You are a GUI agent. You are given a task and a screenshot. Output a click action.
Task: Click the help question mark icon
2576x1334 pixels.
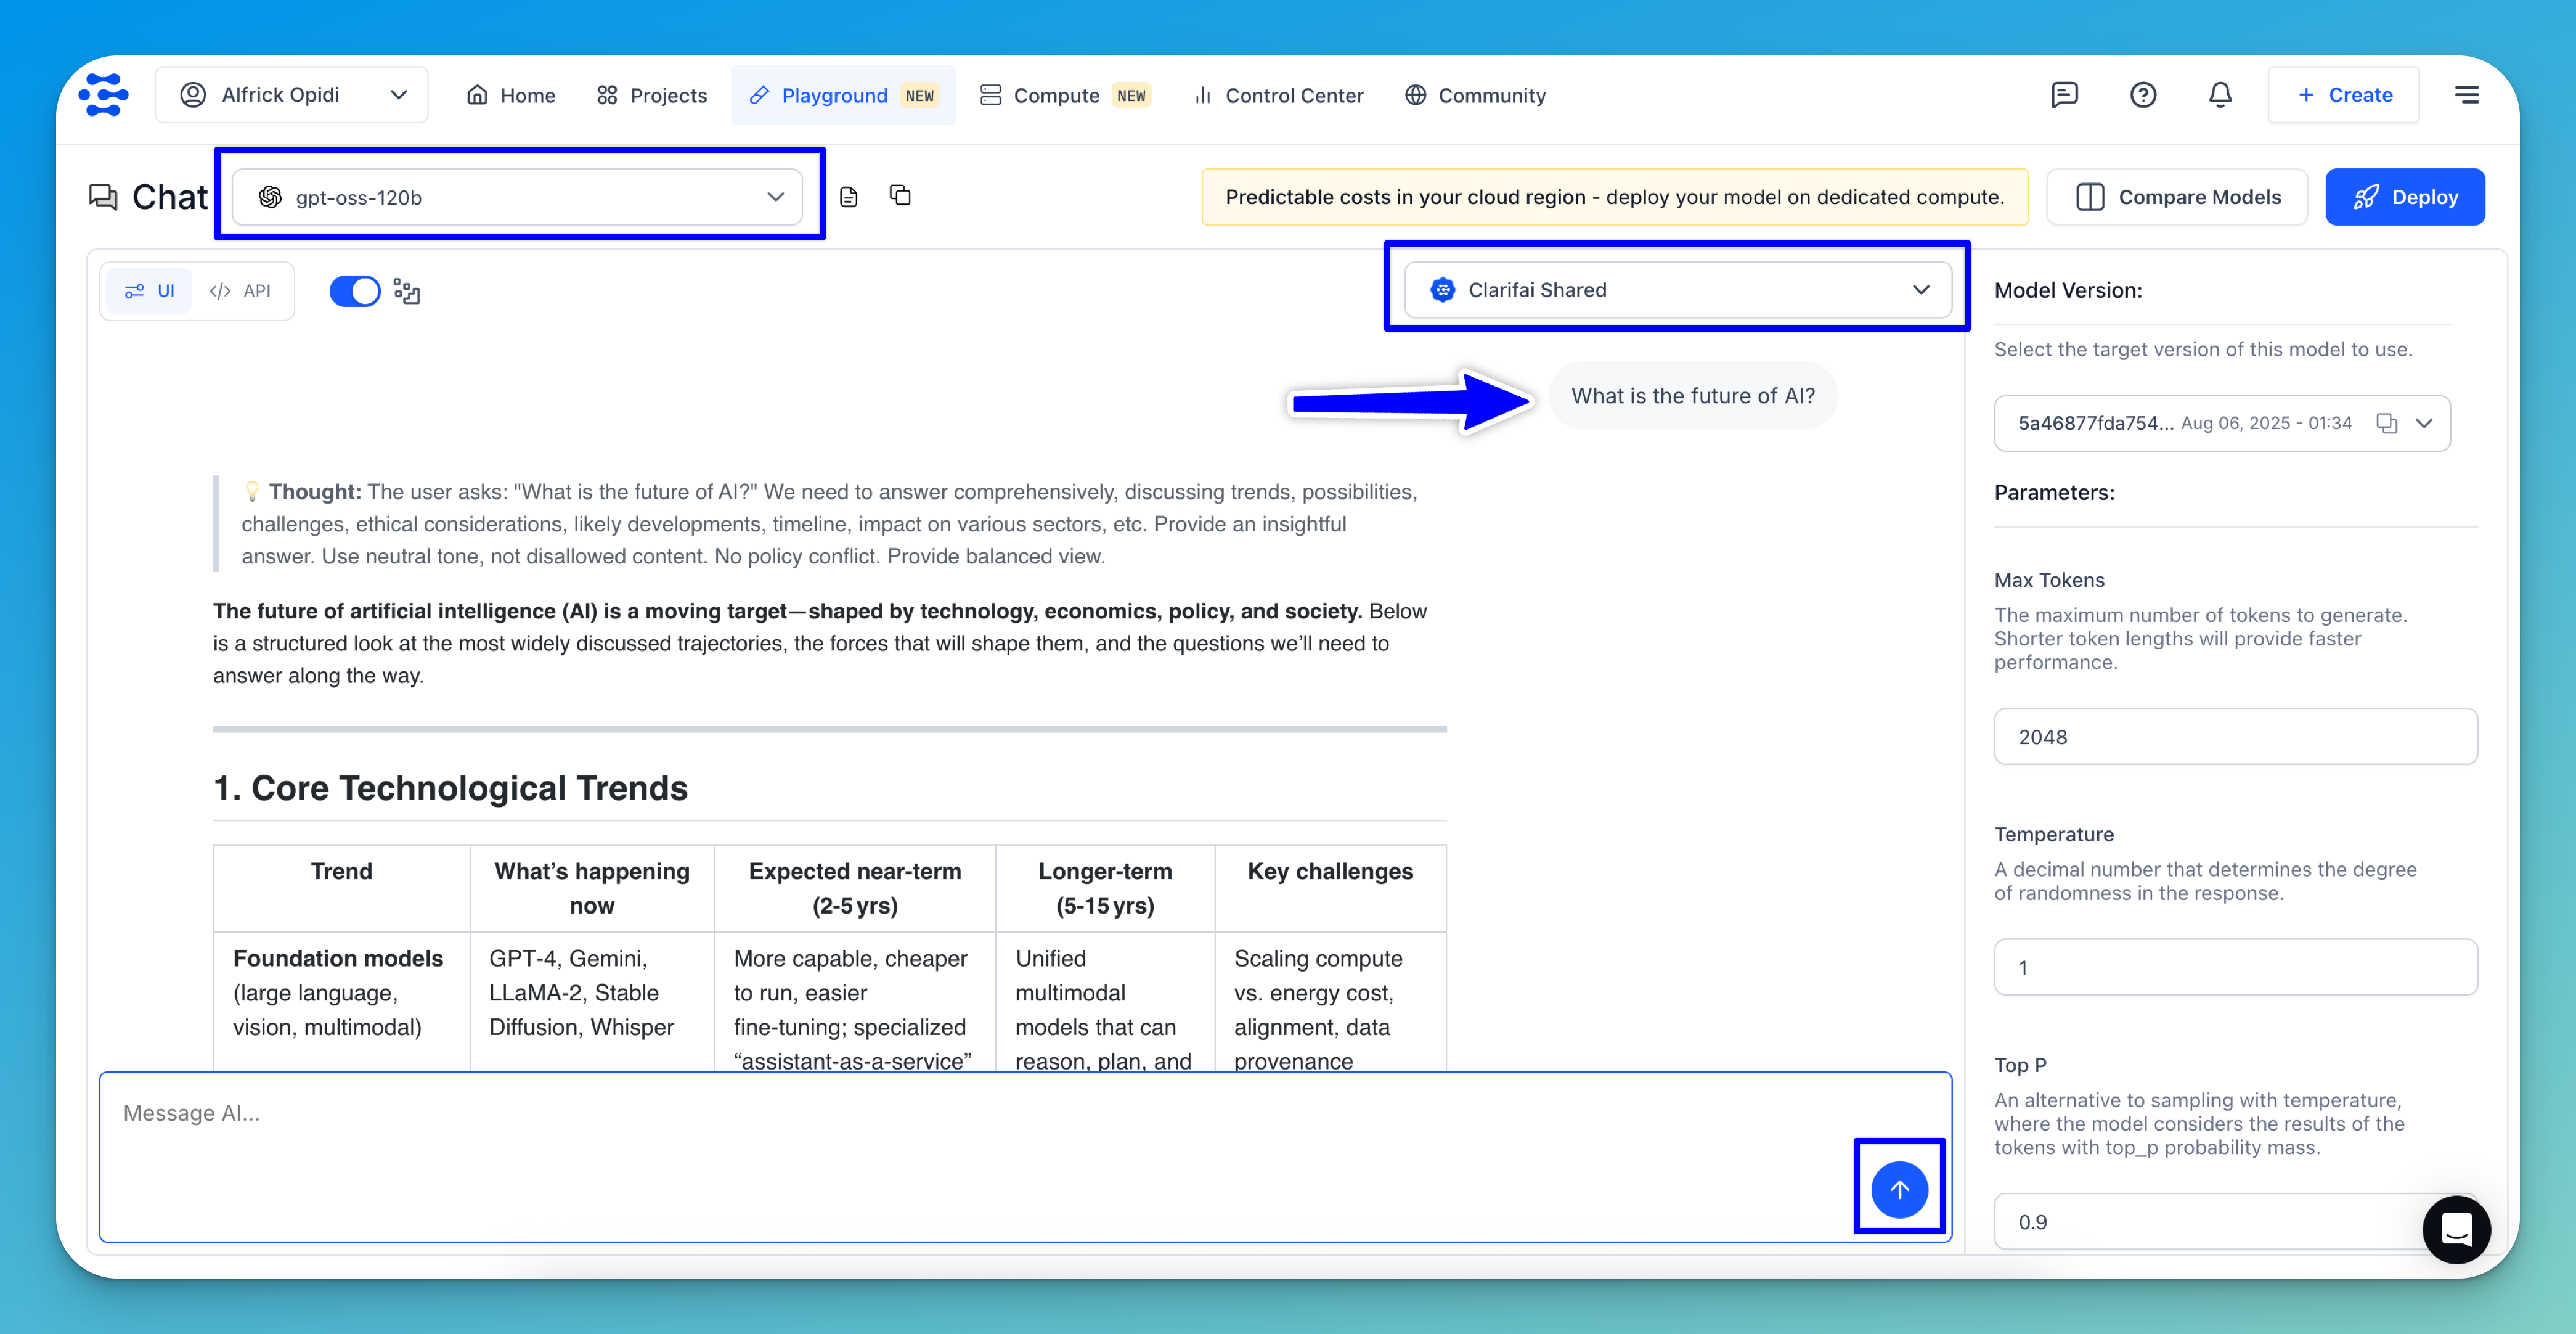(2142, 95)
